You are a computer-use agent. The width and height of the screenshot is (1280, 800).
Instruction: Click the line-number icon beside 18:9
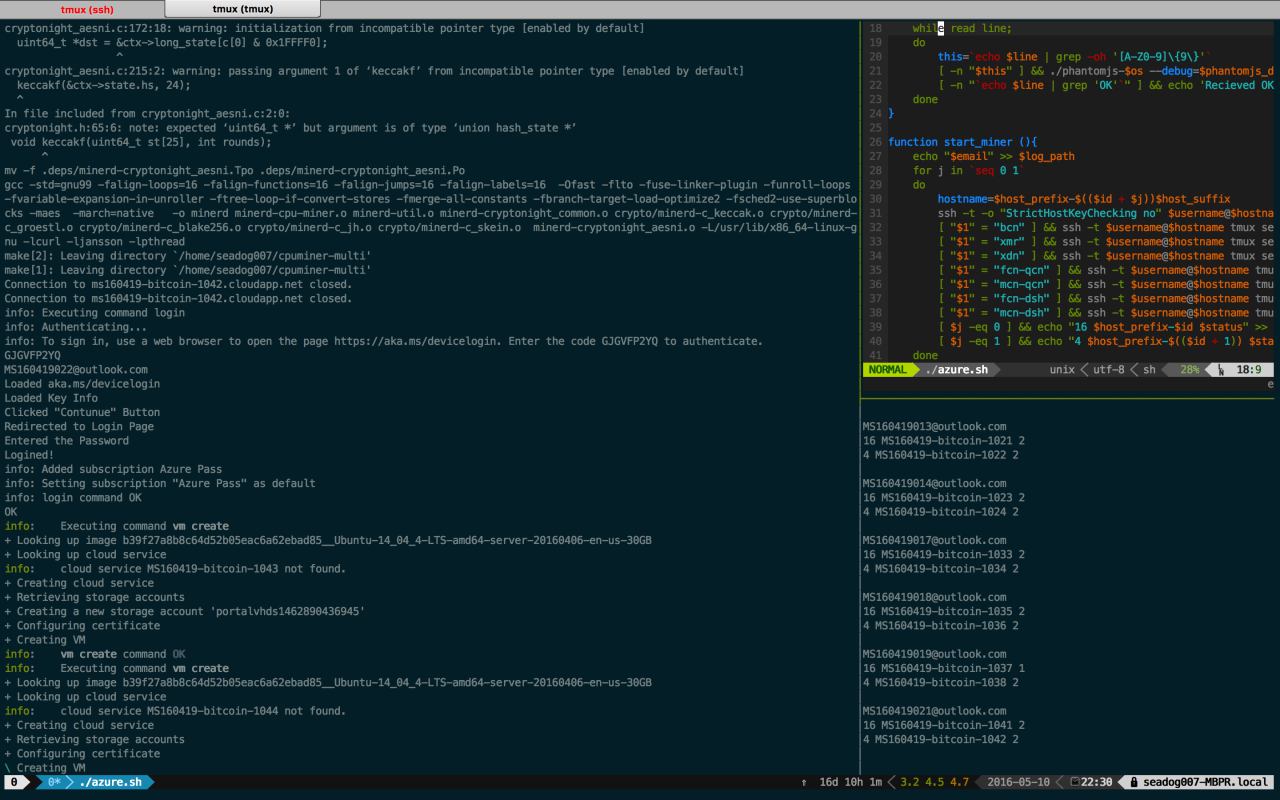click(1220, 370)
